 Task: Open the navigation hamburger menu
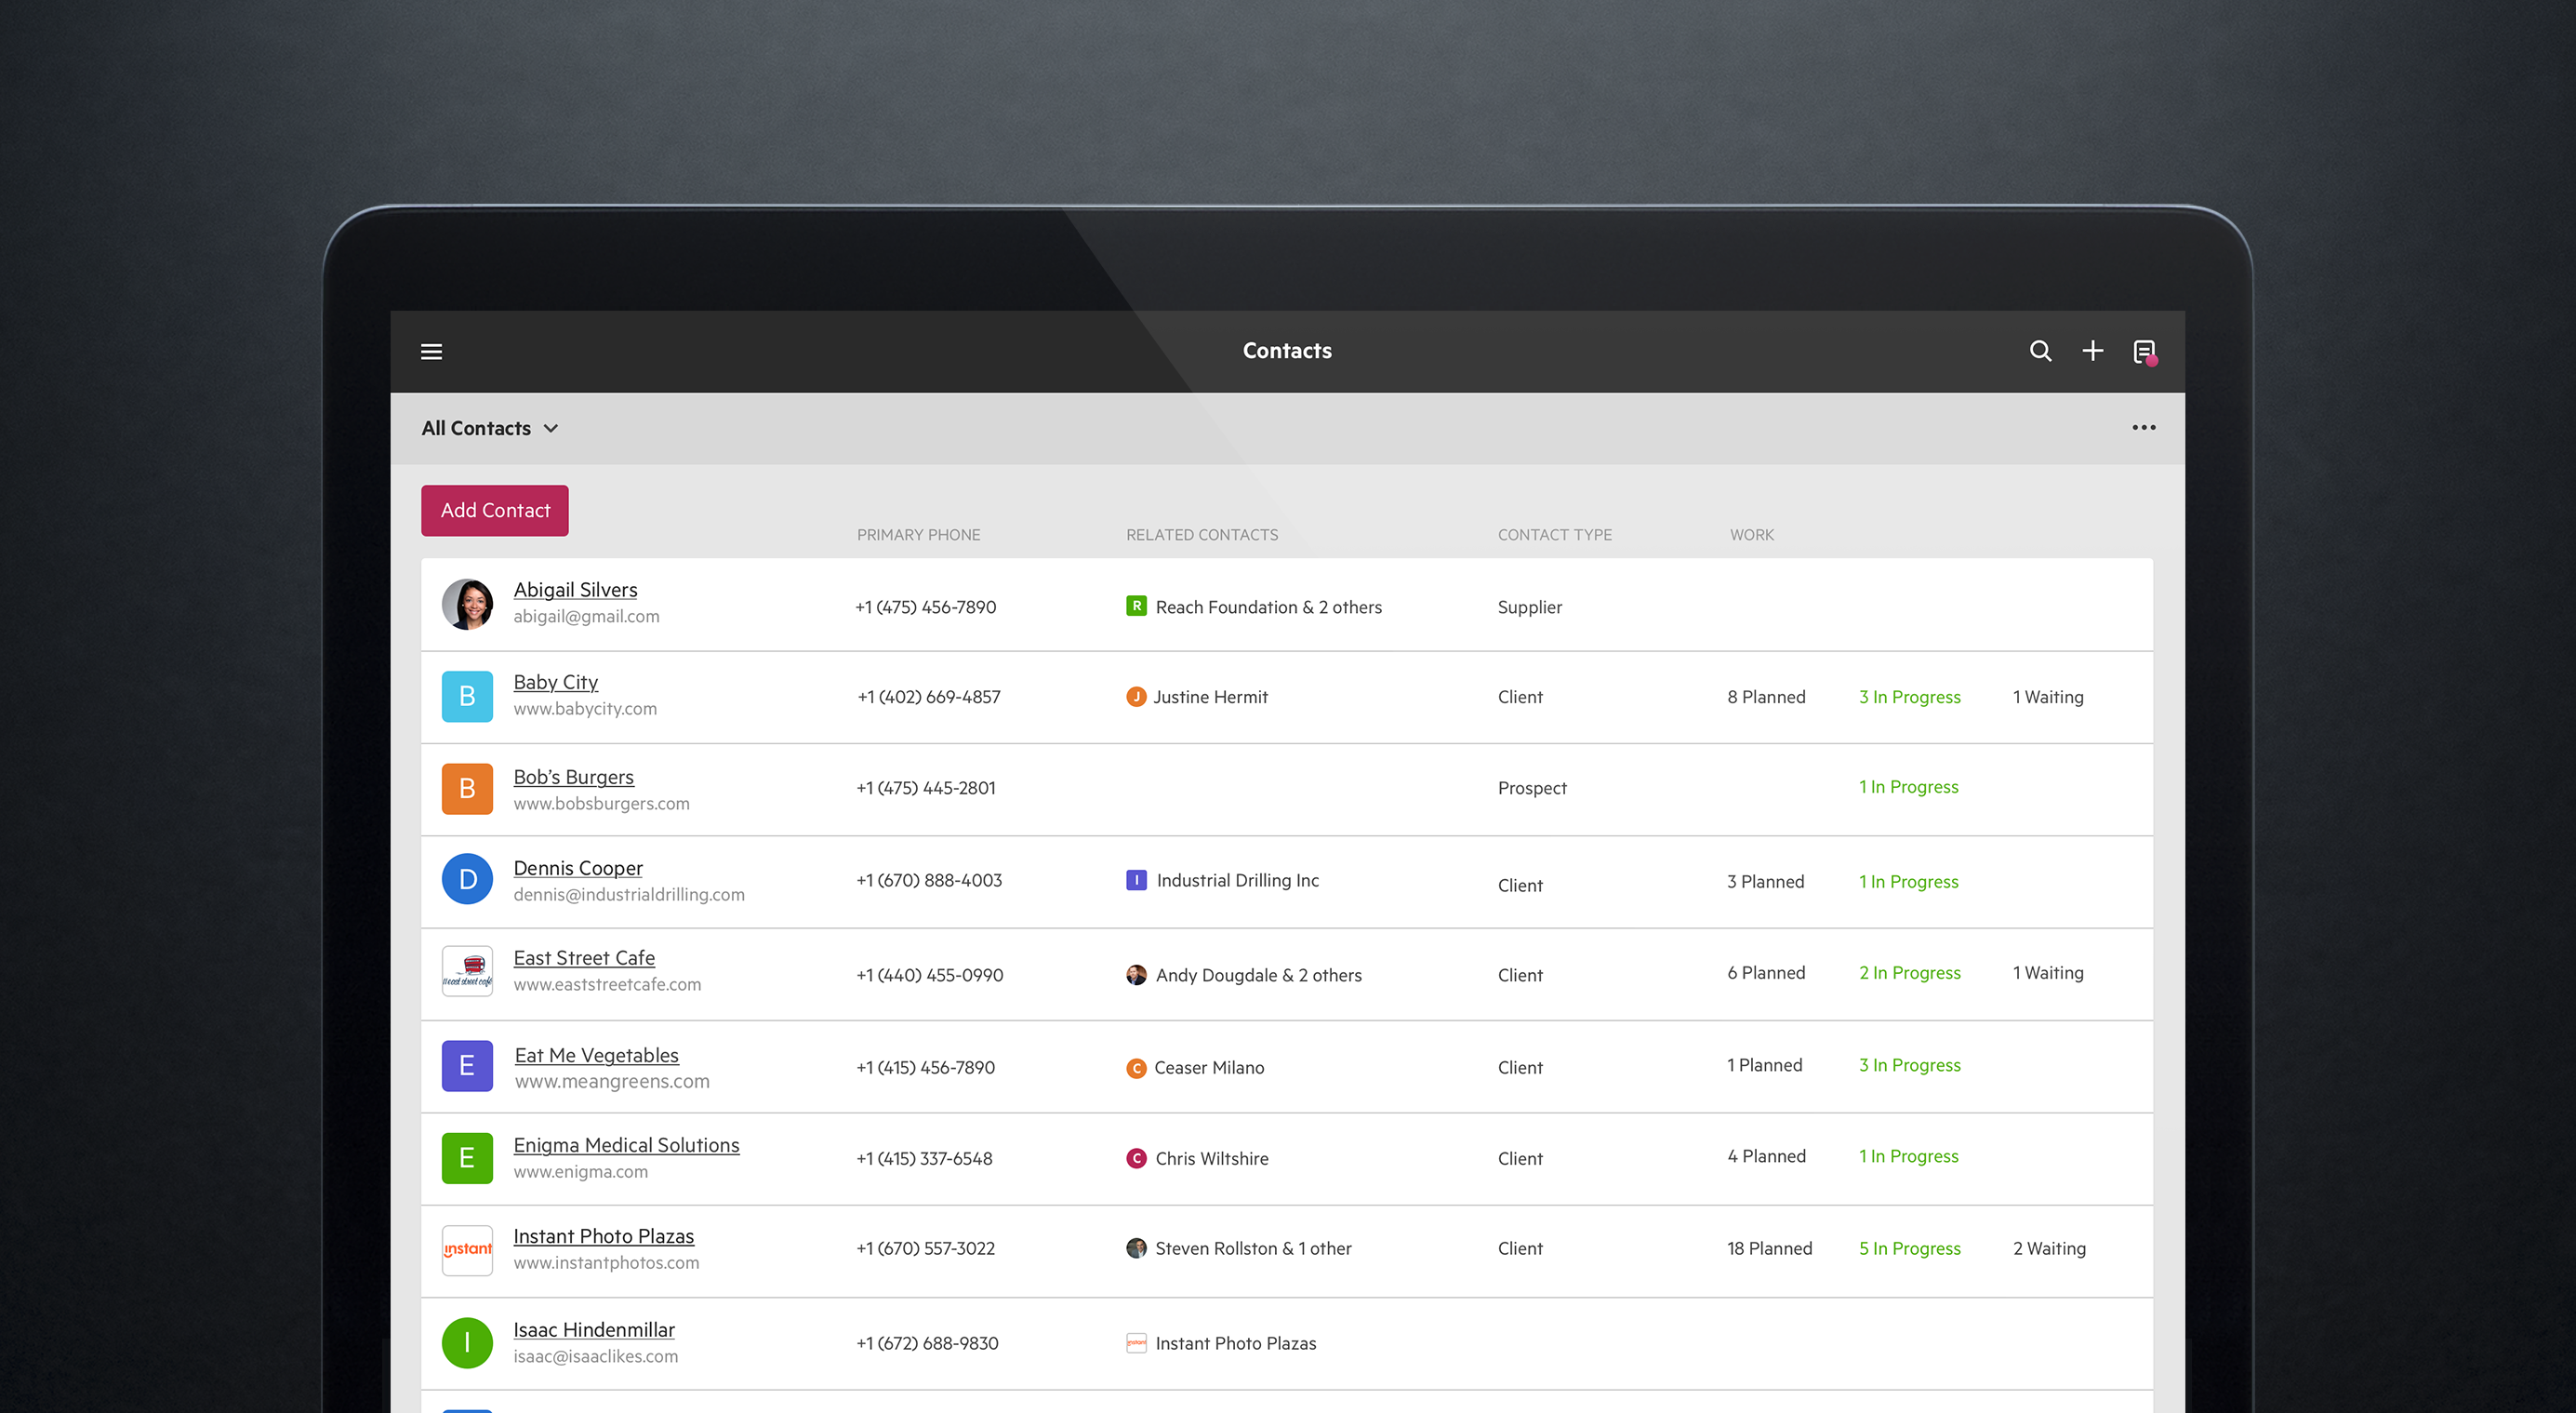tap(431, 351)
